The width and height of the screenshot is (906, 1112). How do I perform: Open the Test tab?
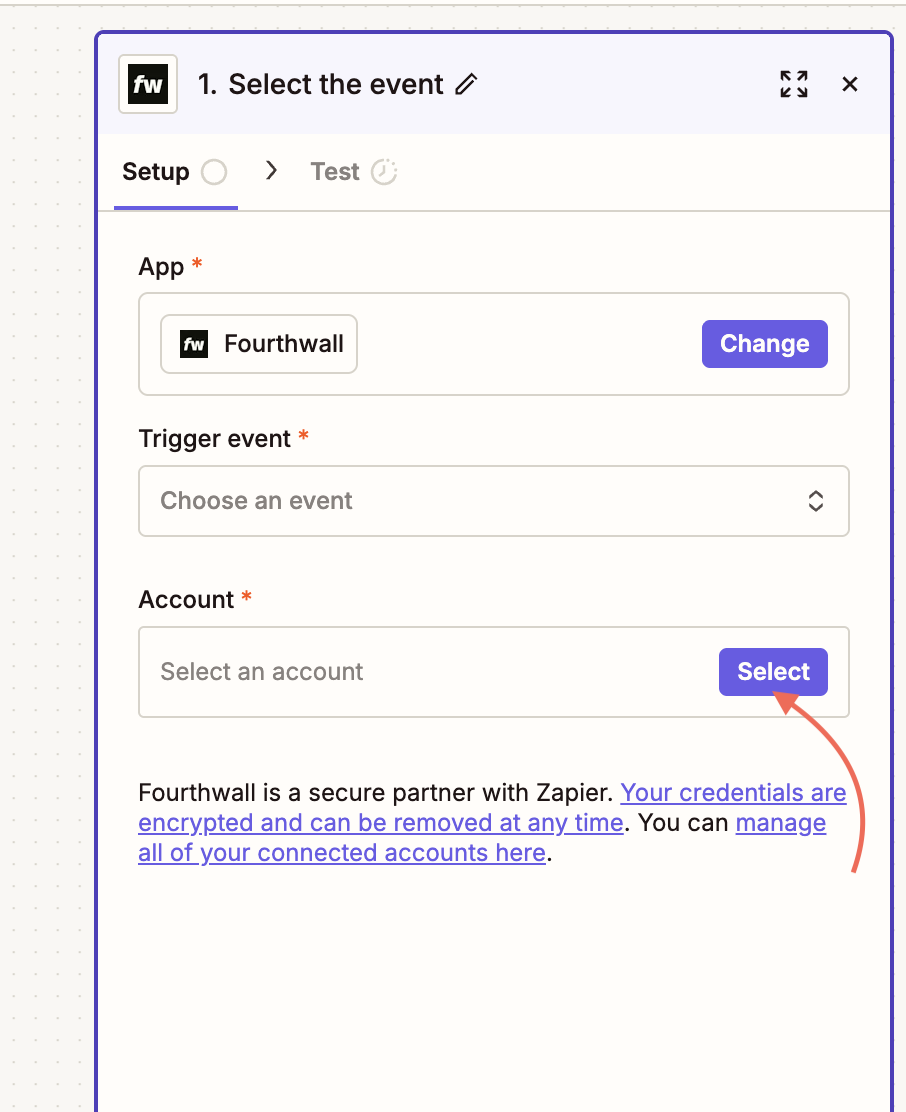coord(335,172)
